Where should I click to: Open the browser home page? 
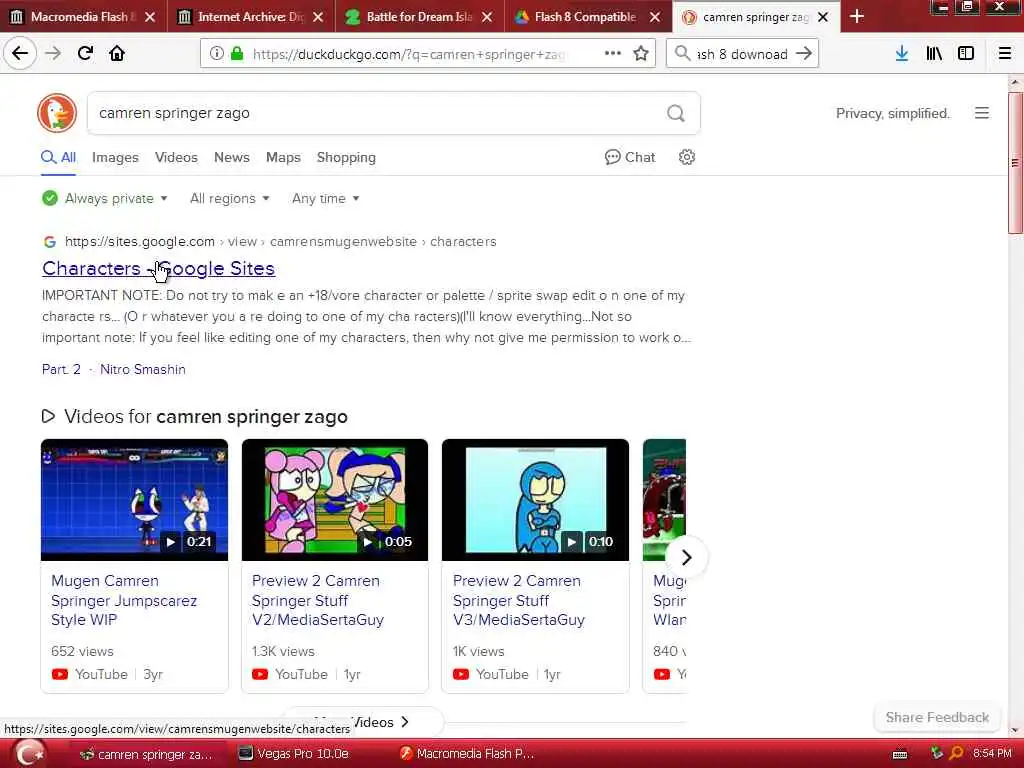pos(117,54)
